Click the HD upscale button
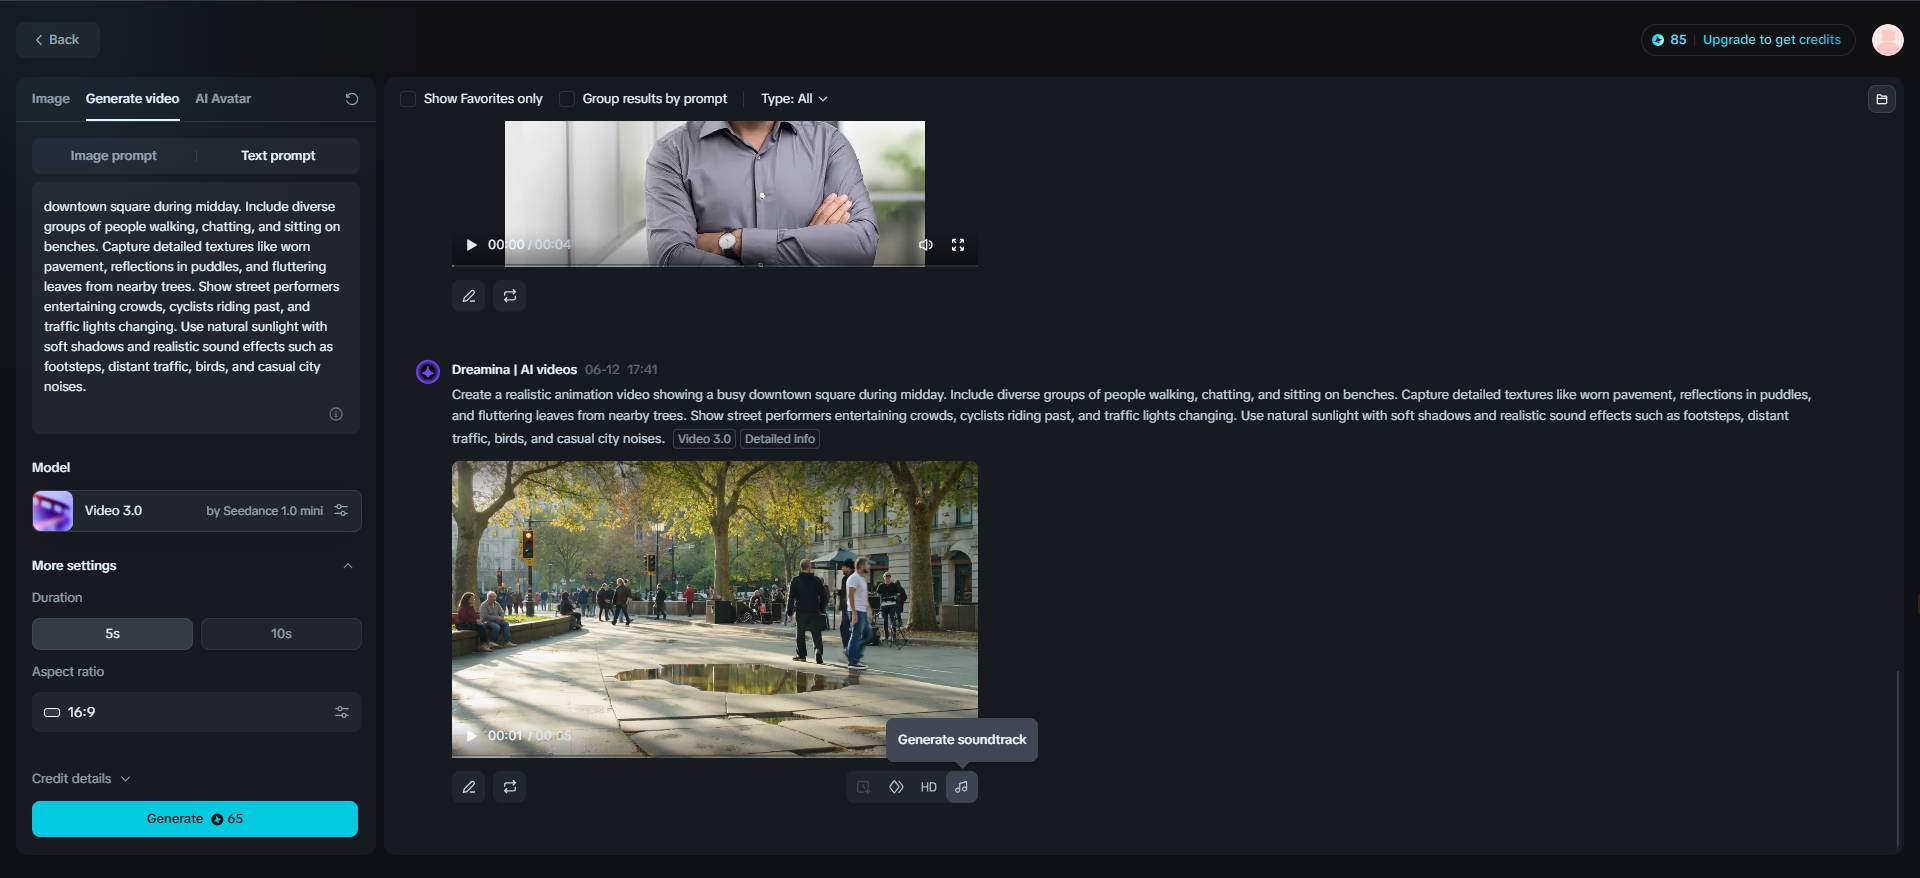1920x878 pixels. (x=929, y=787)
